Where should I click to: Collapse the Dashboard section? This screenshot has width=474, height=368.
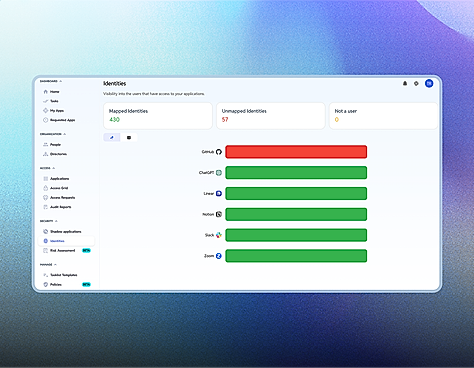tap(61, 81)
